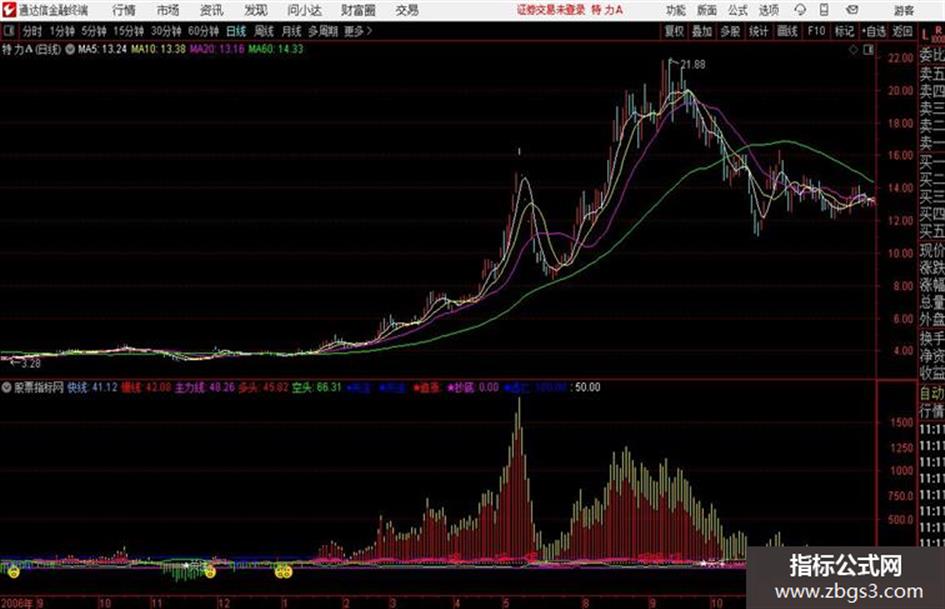Click the 1500 volume axis label
Screen dimensions: 945x609
point(902,423)
